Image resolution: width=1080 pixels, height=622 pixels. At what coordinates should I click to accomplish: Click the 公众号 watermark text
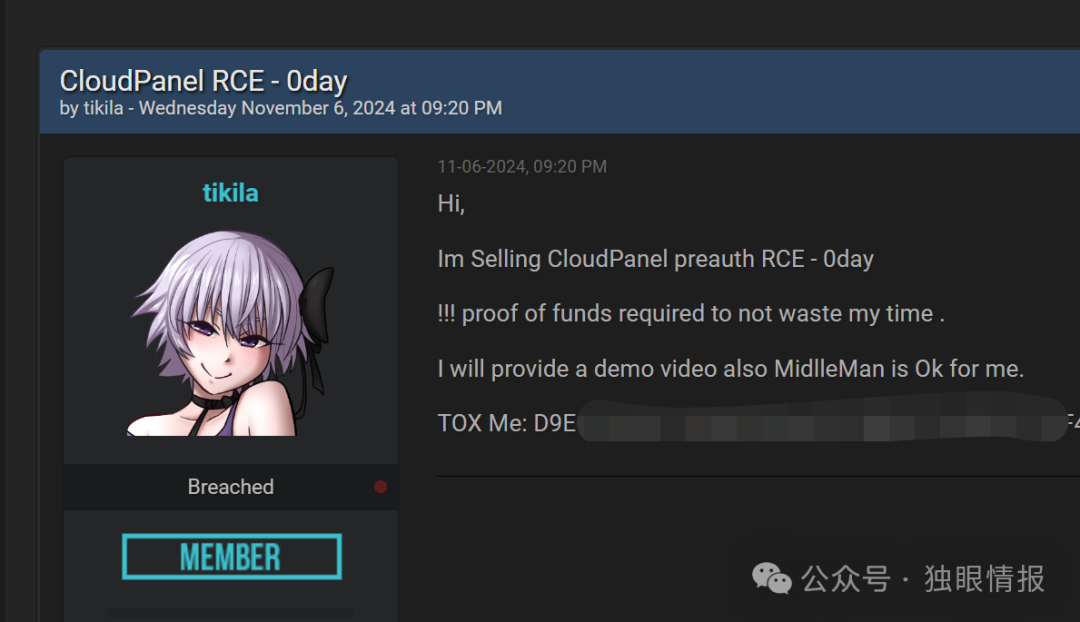[845, 579]
